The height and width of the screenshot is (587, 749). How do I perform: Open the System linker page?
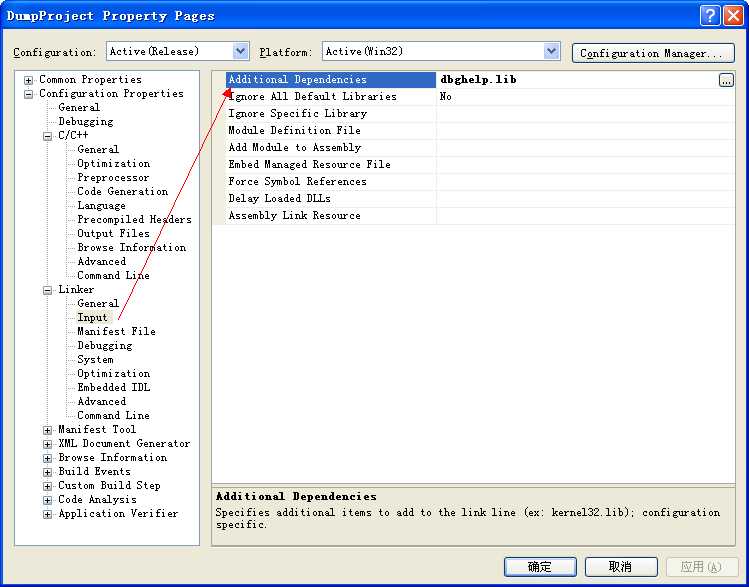(x=96, y=360)
